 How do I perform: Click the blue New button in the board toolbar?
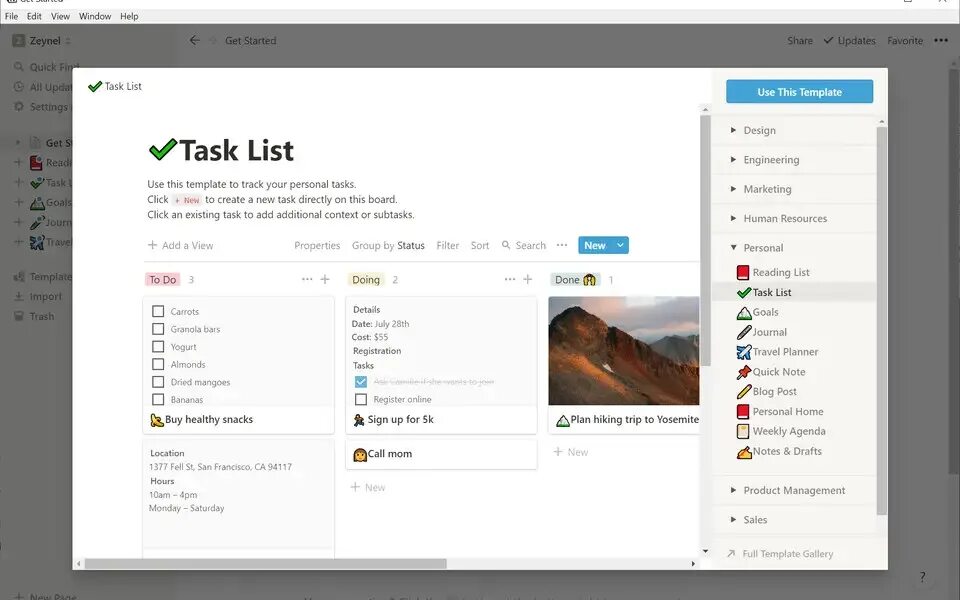tap(595, 245)
